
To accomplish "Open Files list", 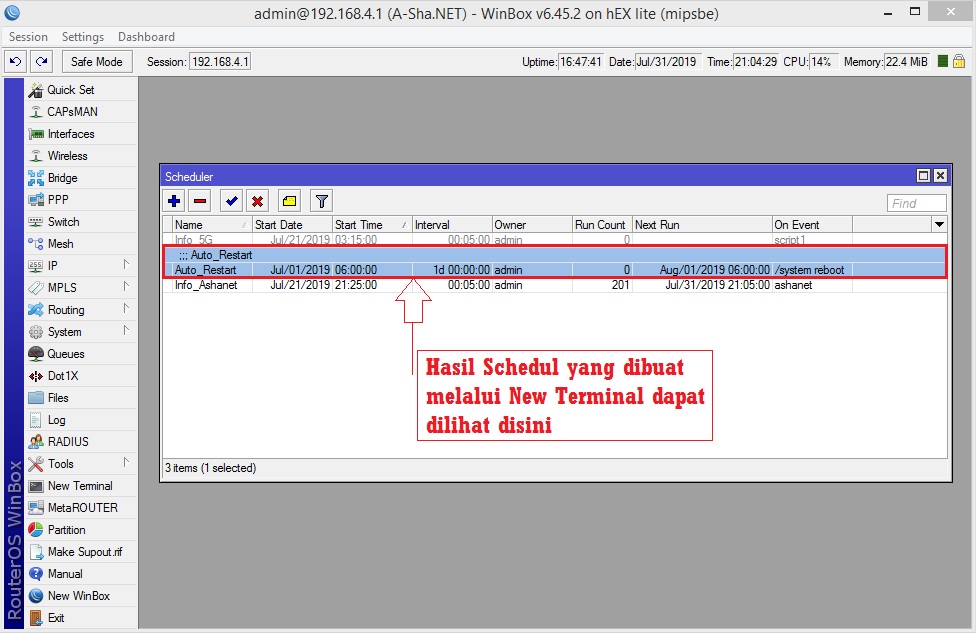I will [x=58, y=398].
